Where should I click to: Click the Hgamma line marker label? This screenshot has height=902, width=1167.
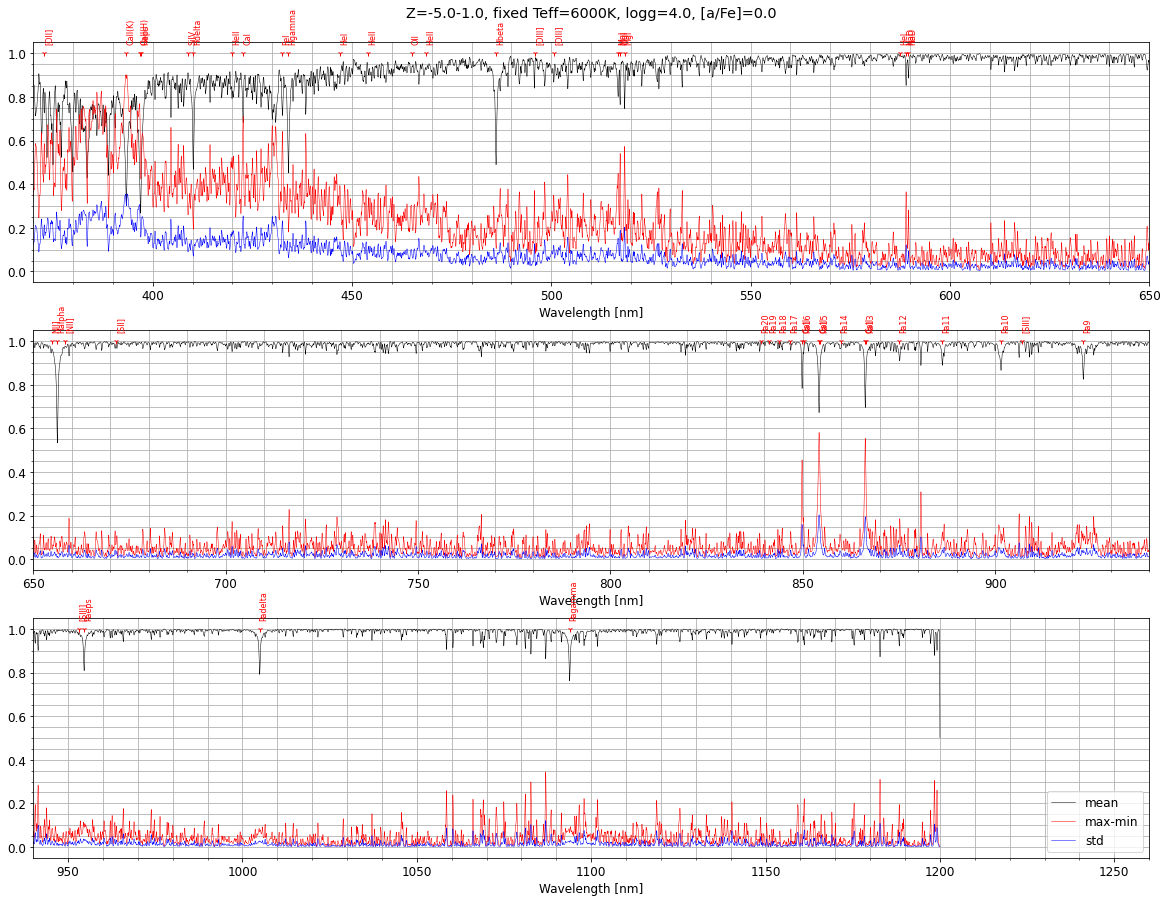292,28
